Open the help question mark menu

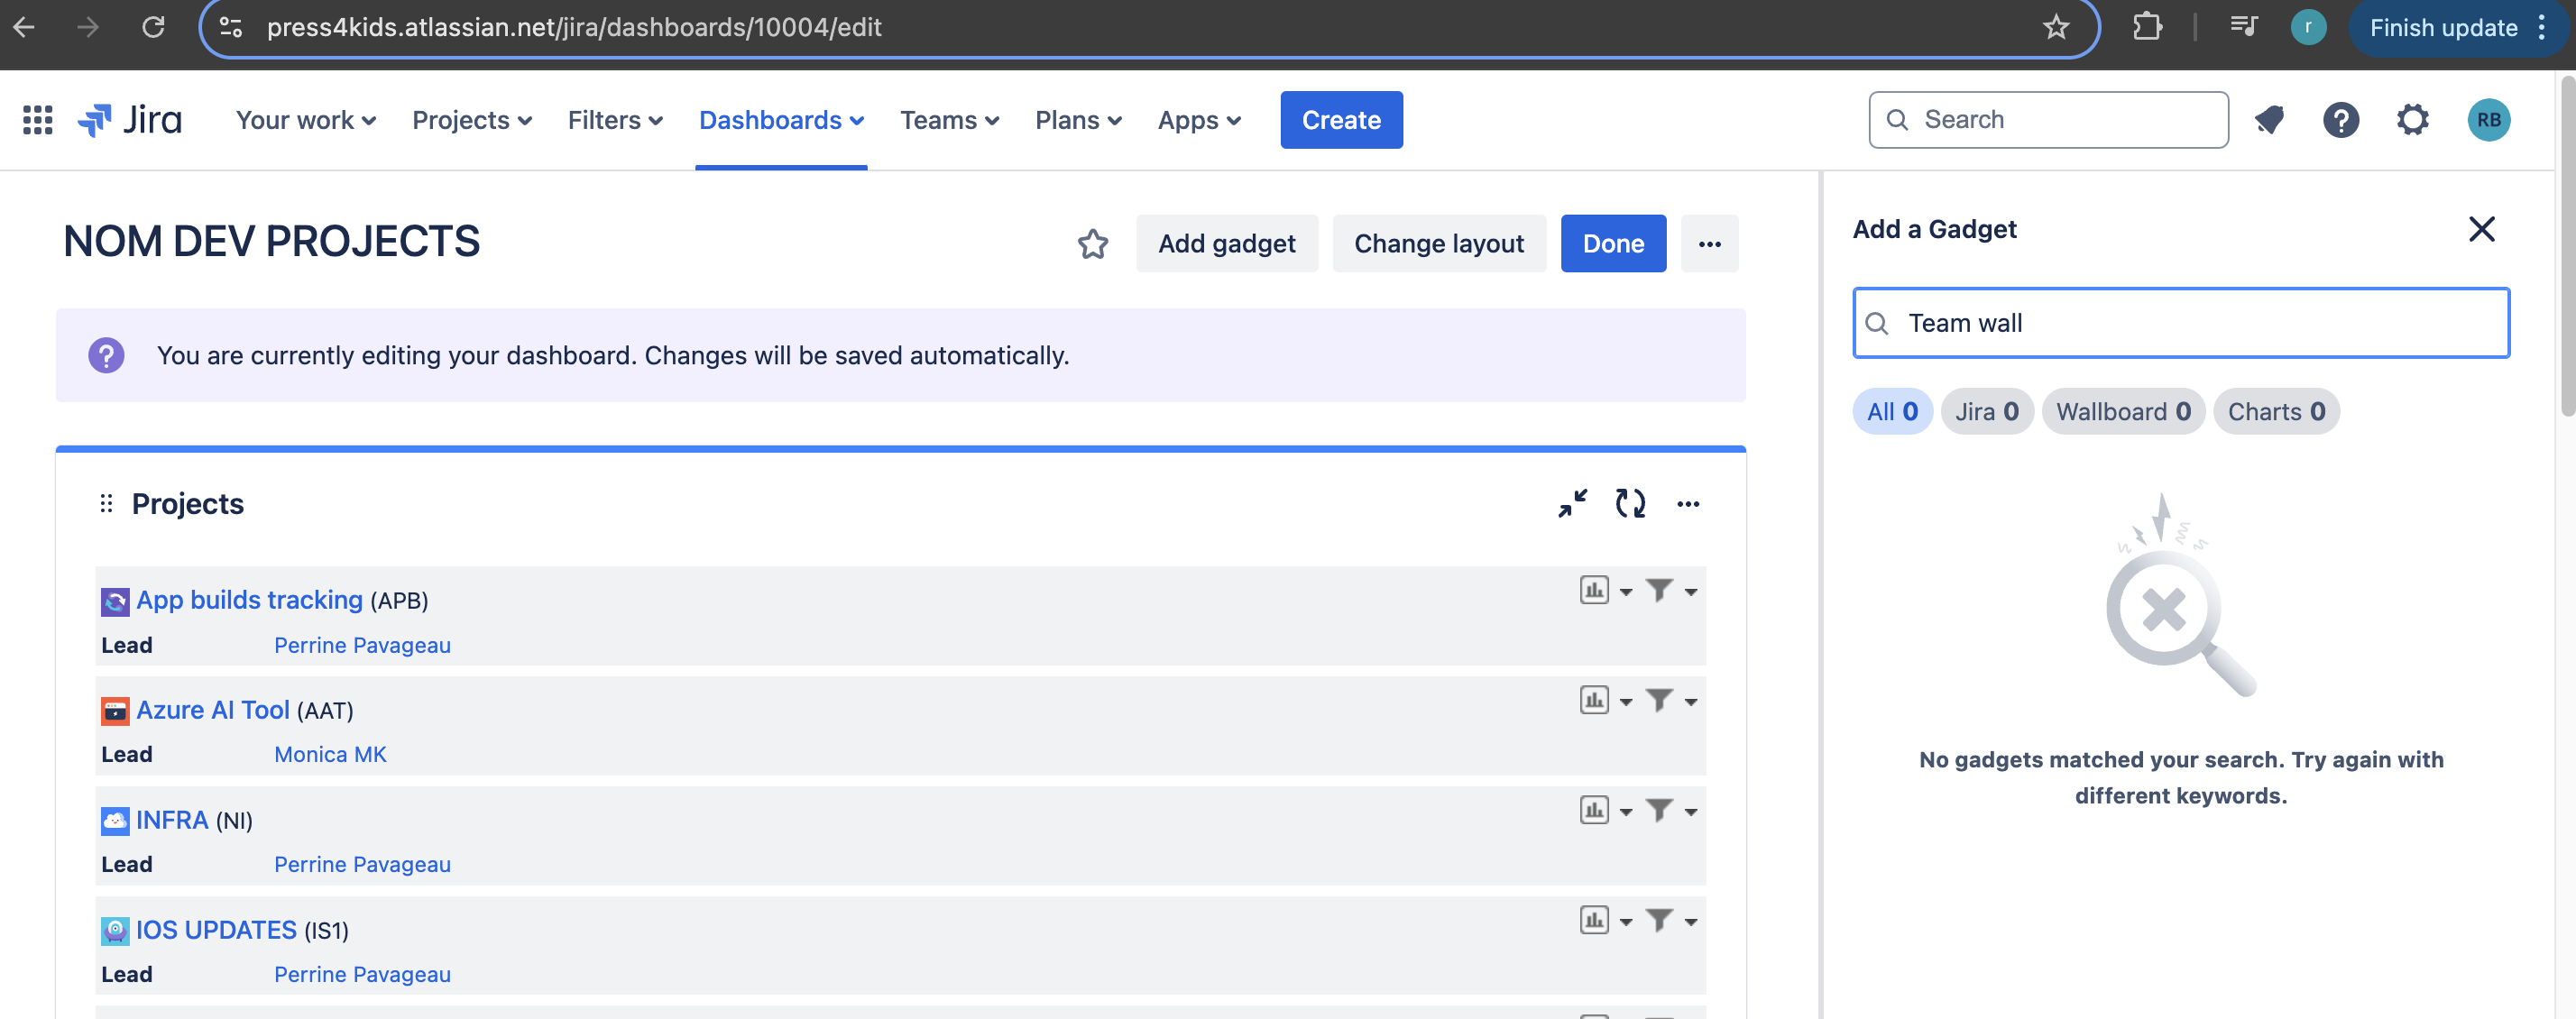click(2340, 120)
